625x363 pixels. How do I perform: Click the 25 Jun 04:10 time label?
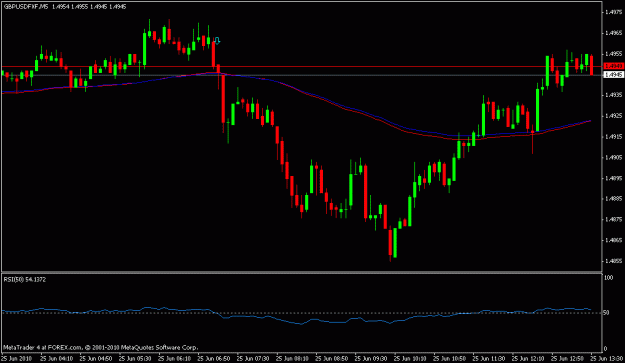coord(57,358)
